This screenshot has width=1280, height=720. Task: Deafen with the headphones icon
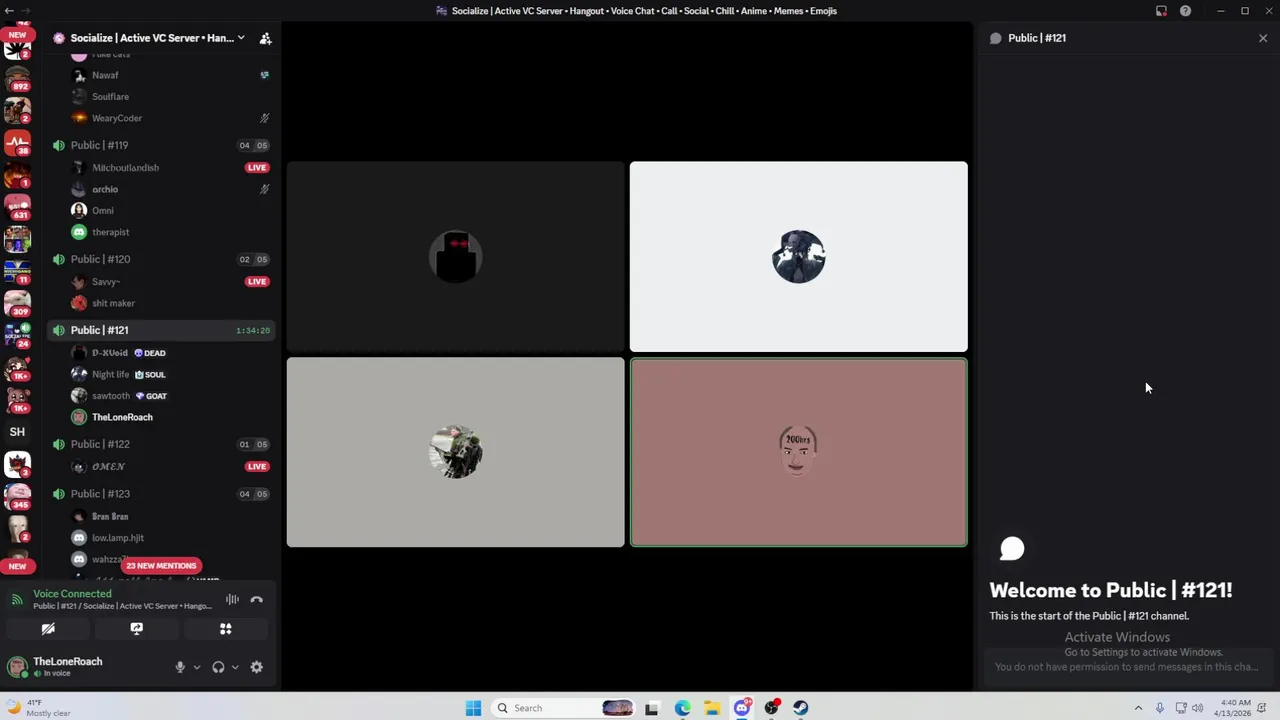[218, 667]
